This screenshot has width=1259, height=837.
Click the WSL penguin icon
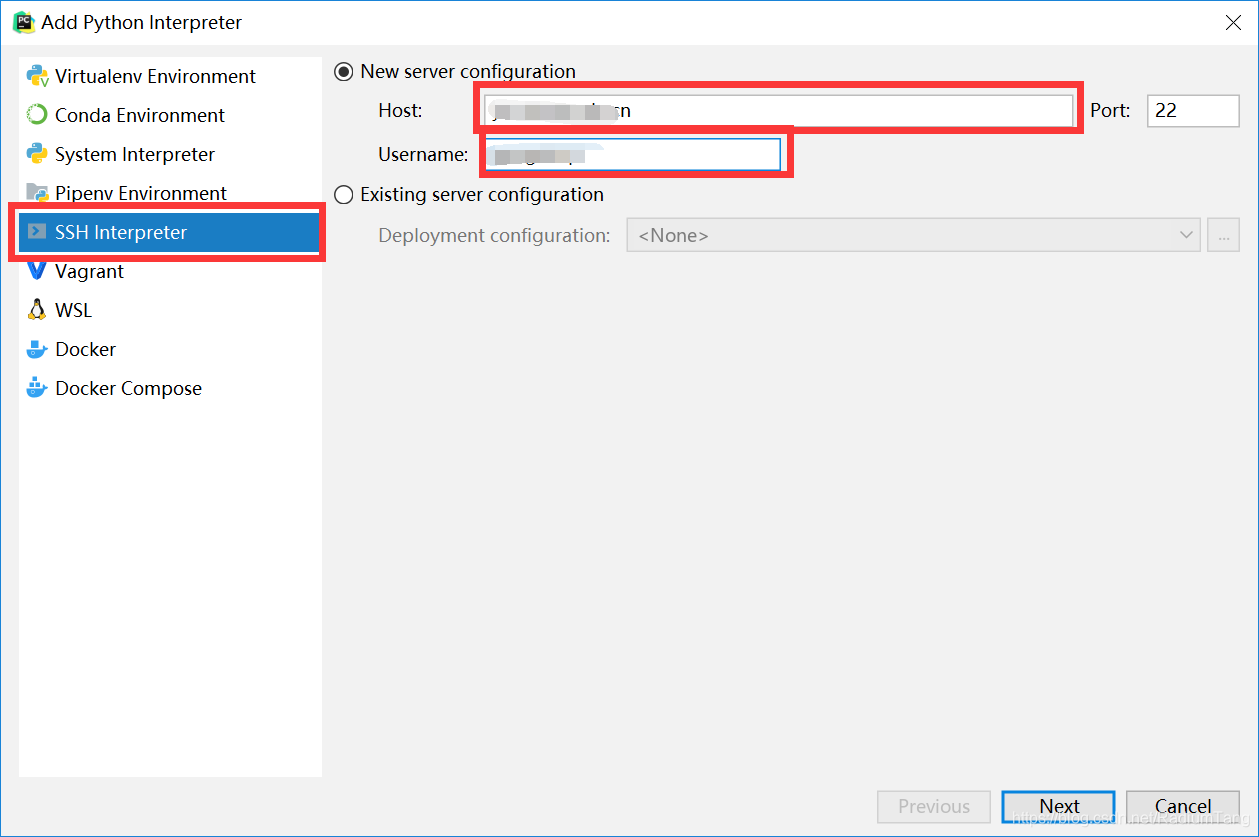pyautogui.click(x=37, y=310)
